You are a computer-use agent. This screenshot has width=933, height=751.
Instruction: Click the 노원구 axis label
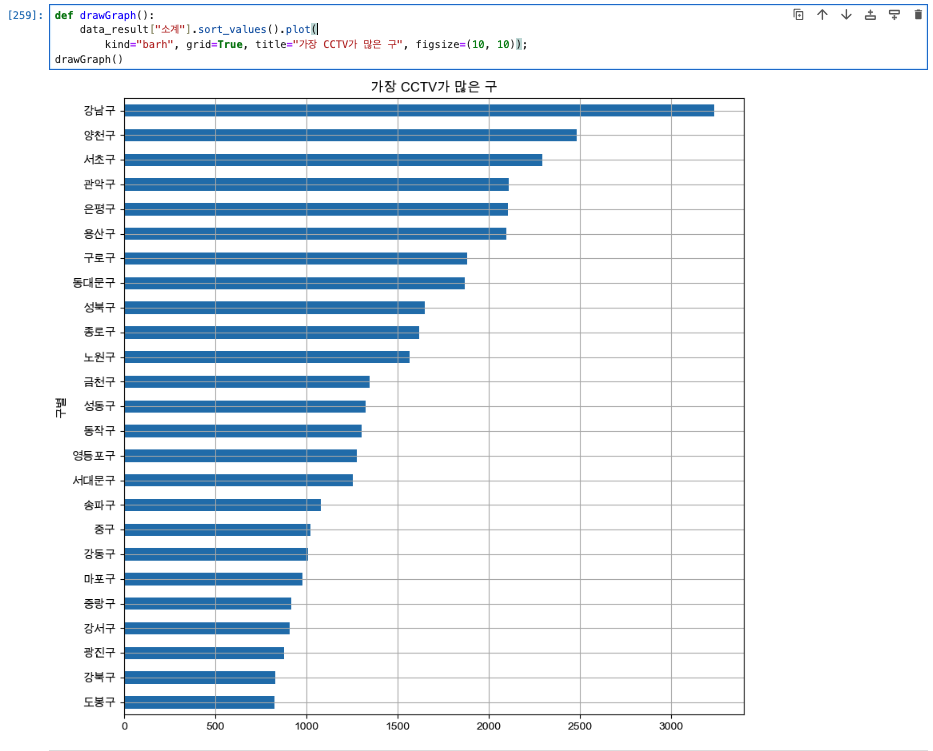point(99,357)
